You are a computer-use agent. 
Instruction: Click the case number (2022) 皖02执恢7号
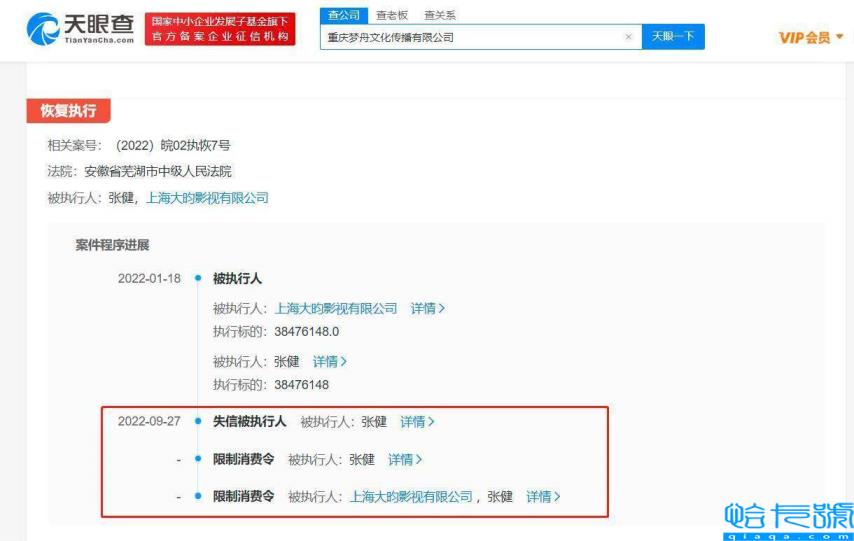173,145
